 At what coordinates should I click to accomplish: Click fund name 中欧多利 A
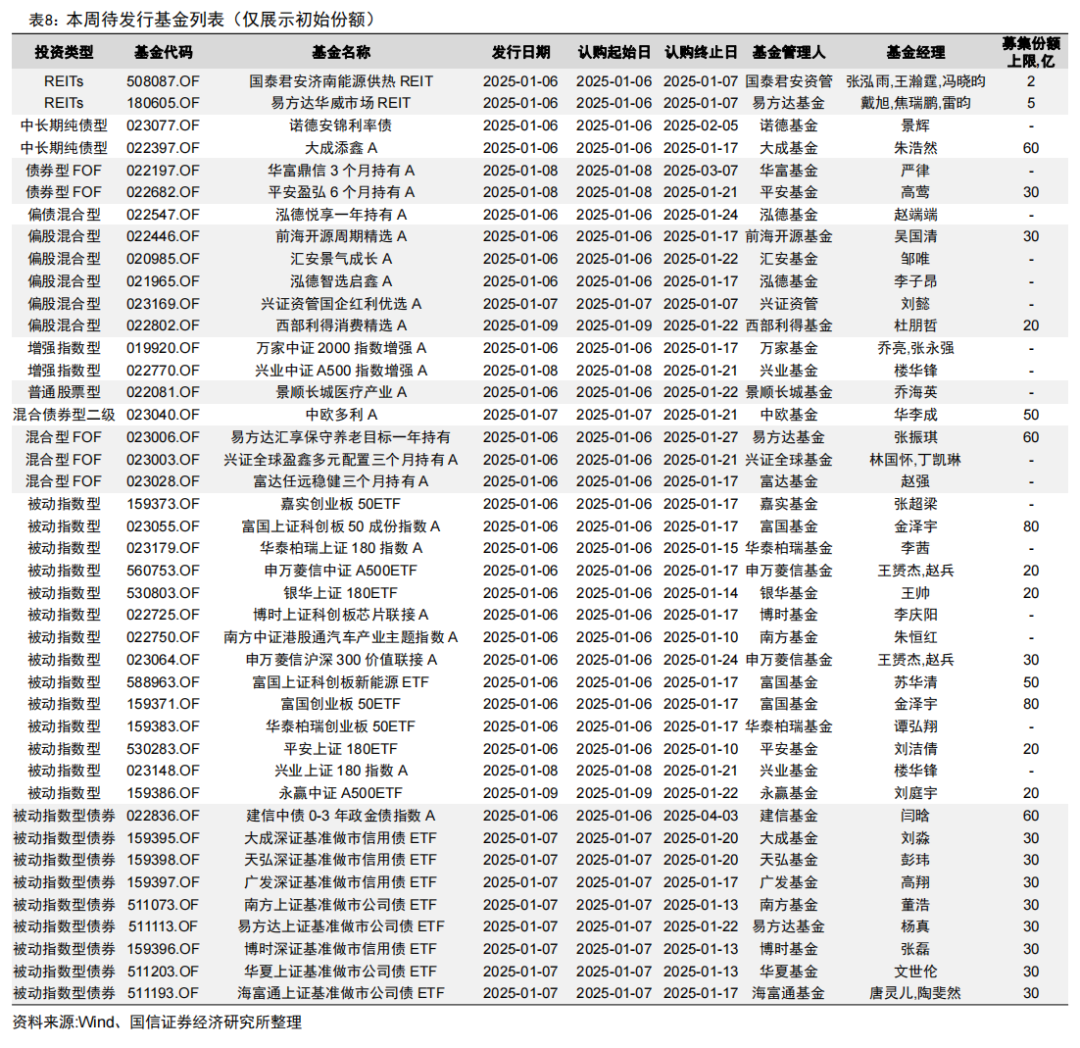341,415
